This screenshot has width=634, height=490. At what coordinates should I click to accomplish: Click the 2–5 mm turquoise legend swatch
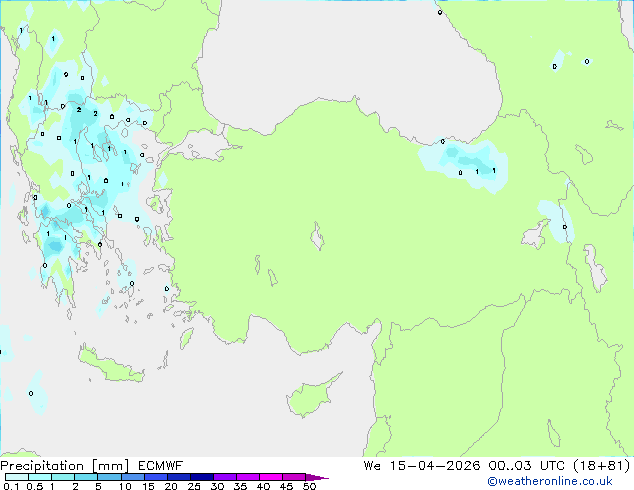tap(86, 477)
